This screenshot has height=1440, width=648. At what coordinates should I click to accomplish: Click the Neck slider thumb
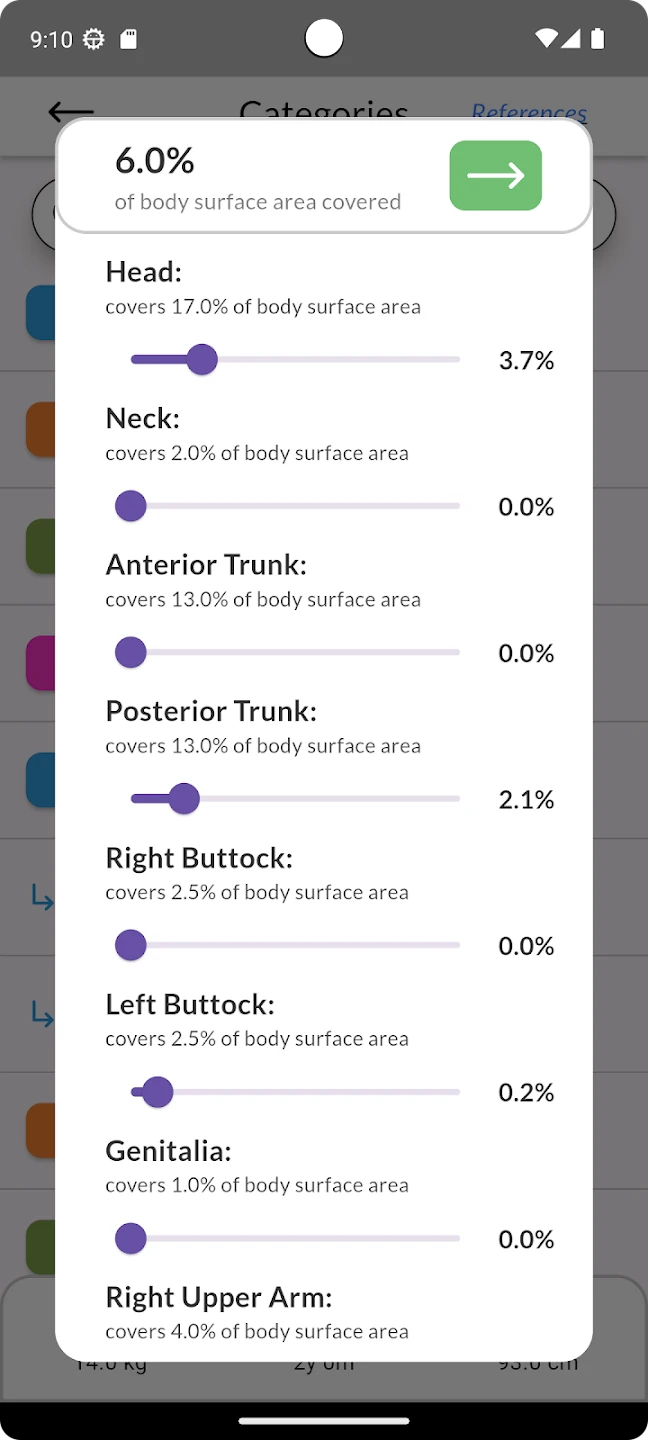click(131, 506)
